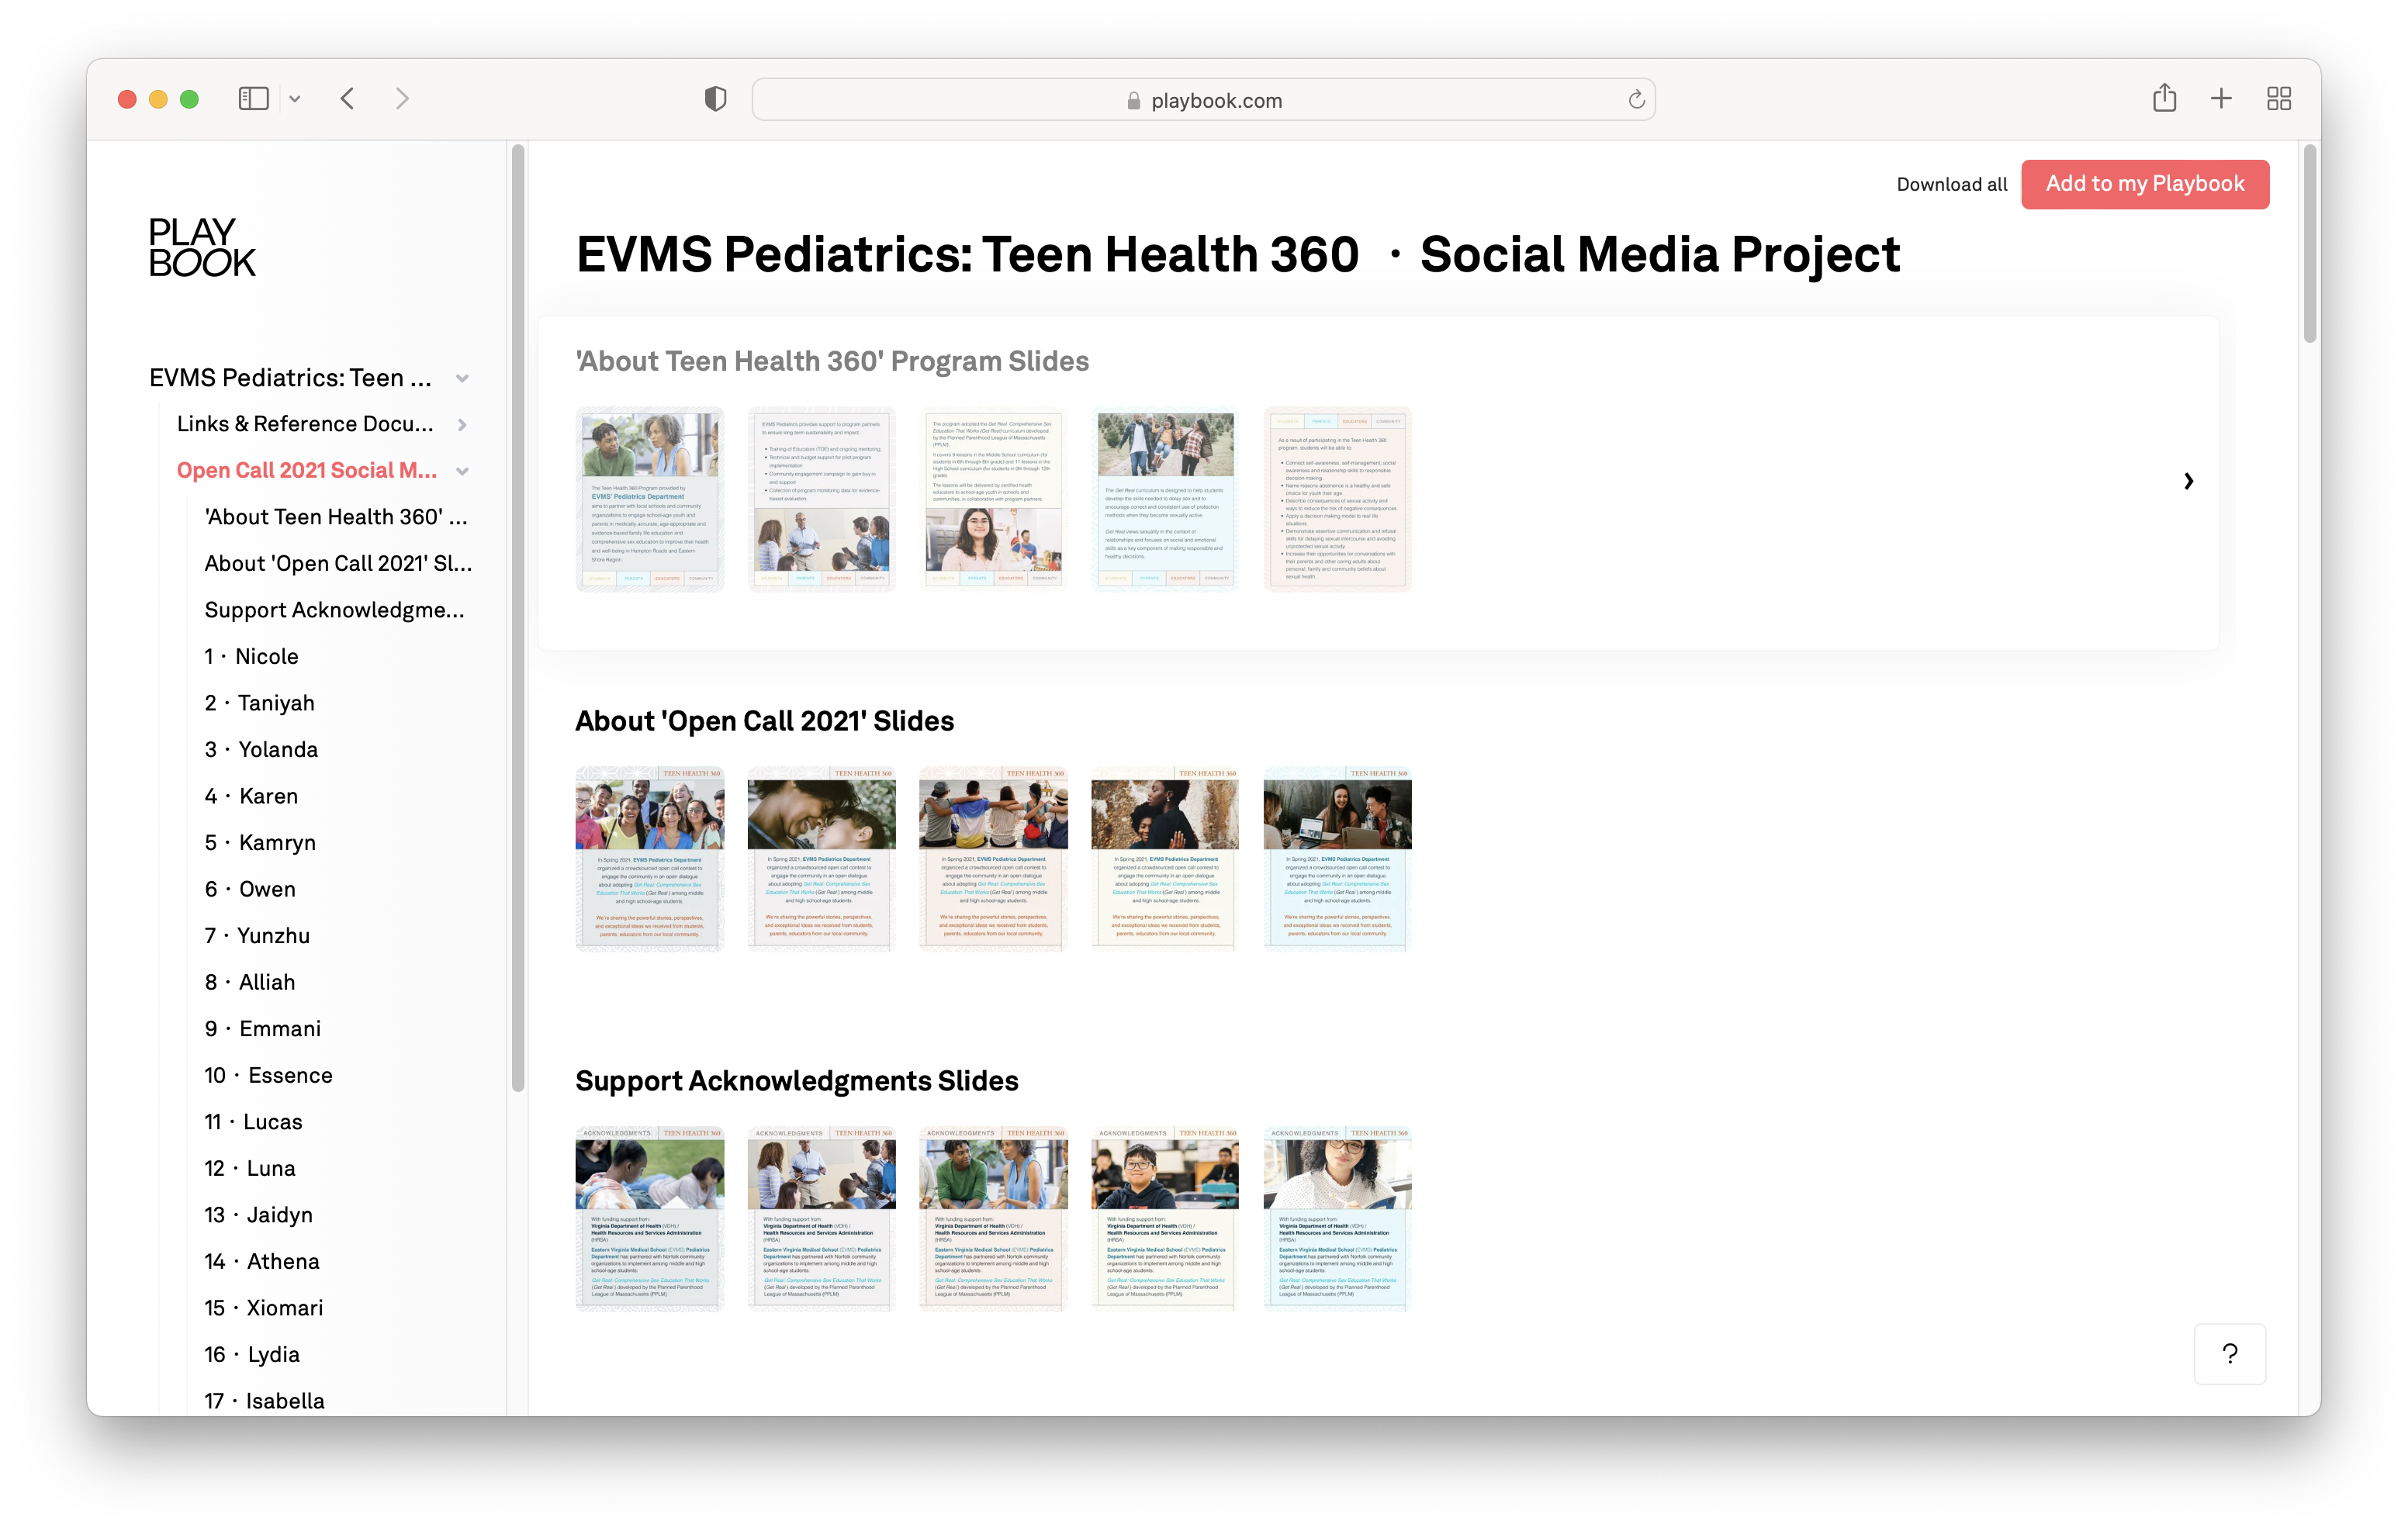Select 11 · Lucas in sidebar
2408x1531 pixels.
[x=253, y=1122]
